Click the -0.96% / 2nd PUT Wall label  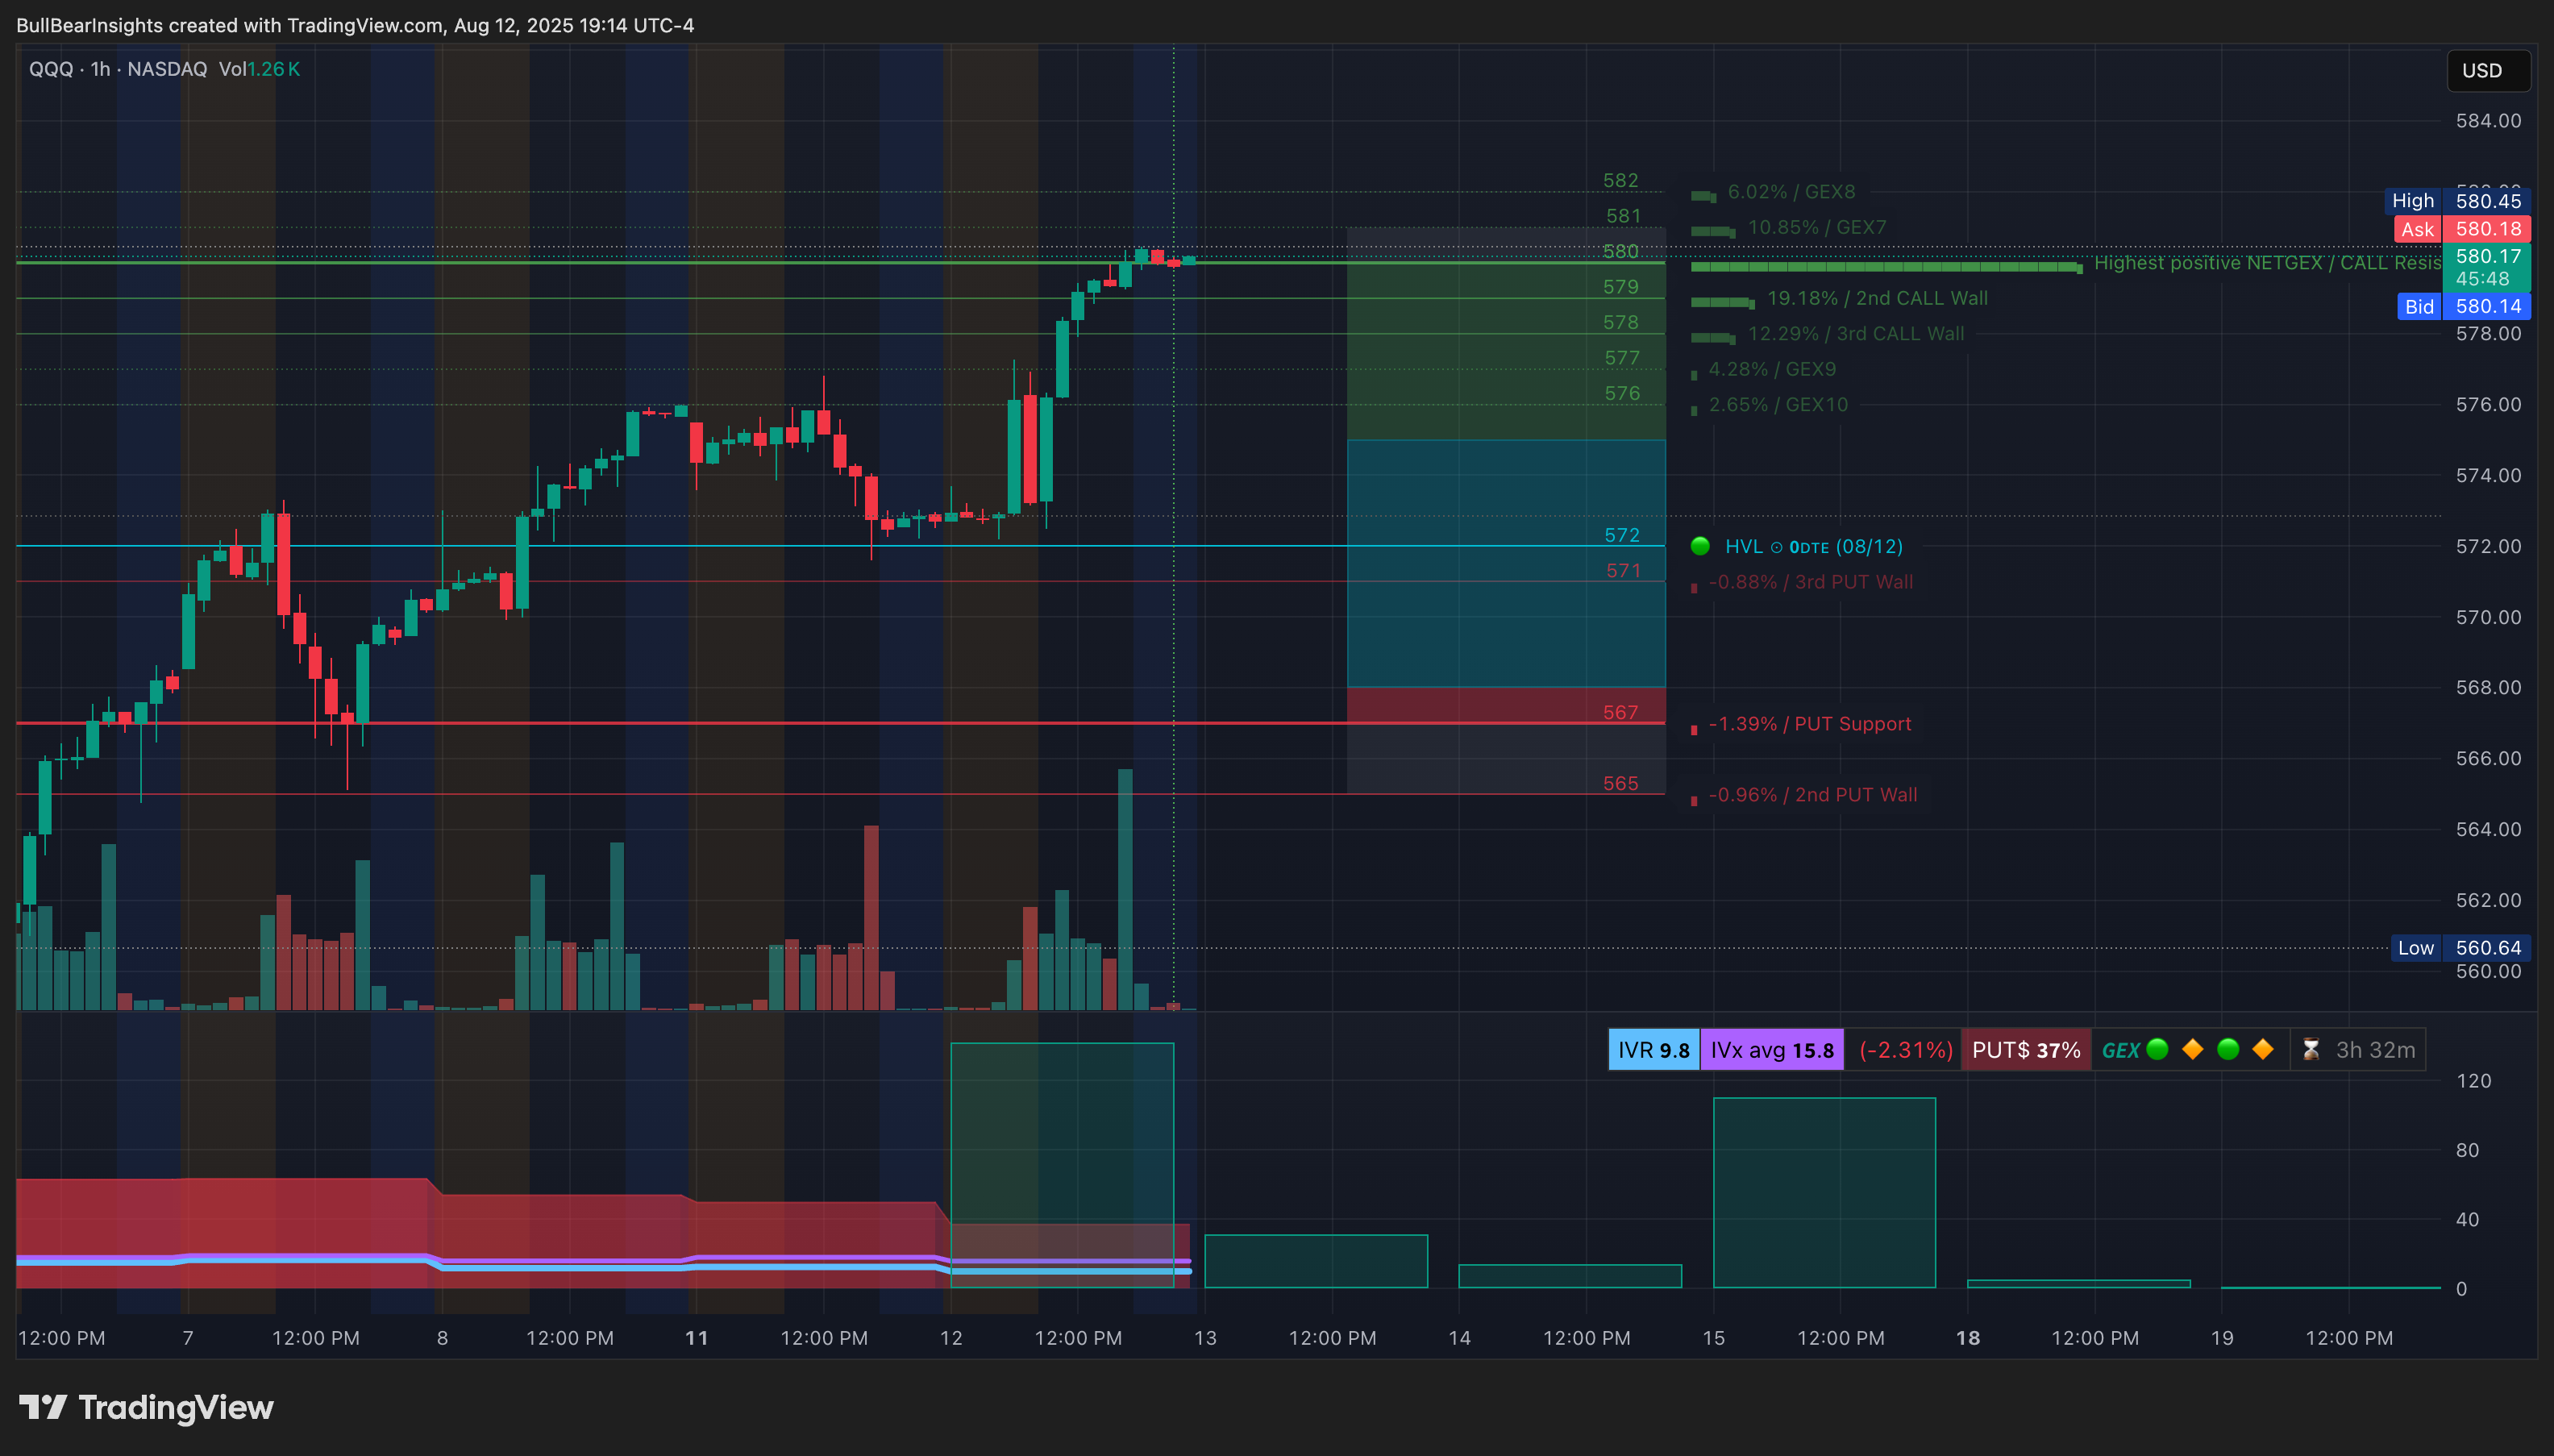click(1813, 795)
